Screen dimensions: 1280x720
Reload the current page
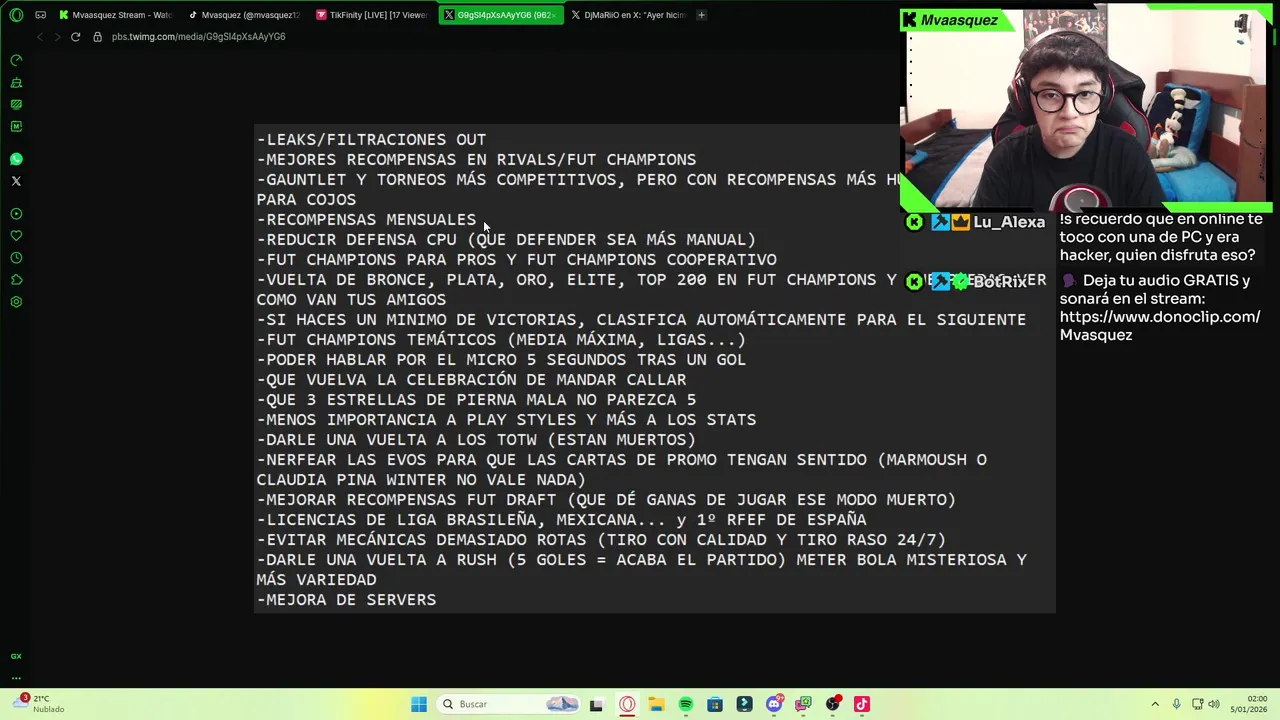tap(75, 37)
